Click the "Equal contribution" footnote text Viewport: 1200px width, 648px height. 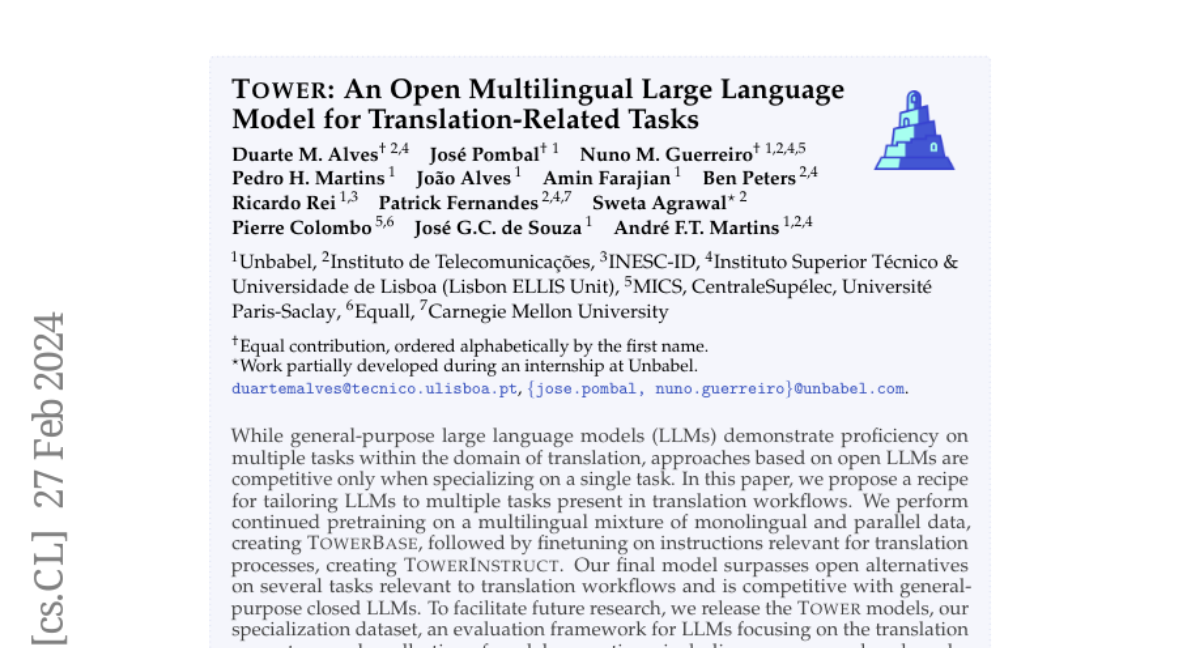click(x=474, y=346)
